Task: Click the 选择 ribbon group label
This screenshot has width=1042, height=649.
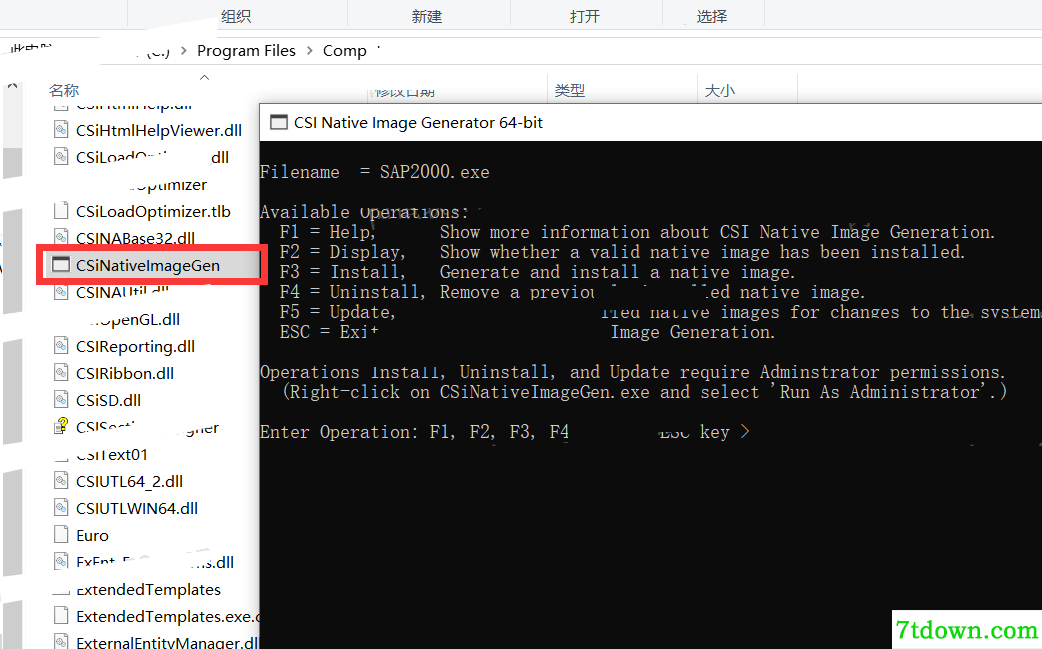Action: coord(712,17)
